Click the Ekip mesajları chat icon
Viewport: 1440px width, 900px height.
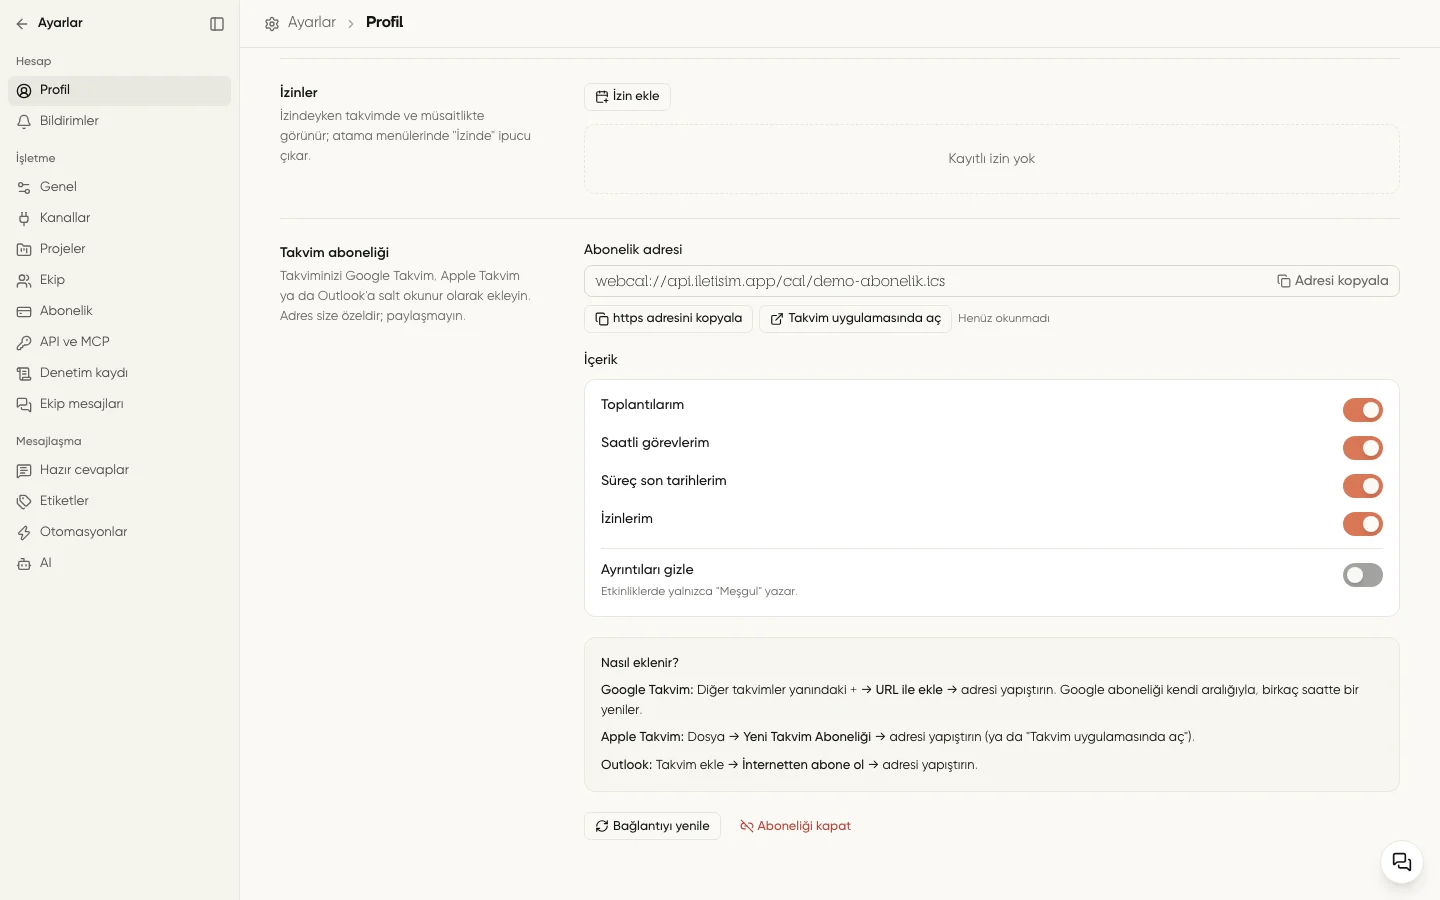(x=24, y=405)
